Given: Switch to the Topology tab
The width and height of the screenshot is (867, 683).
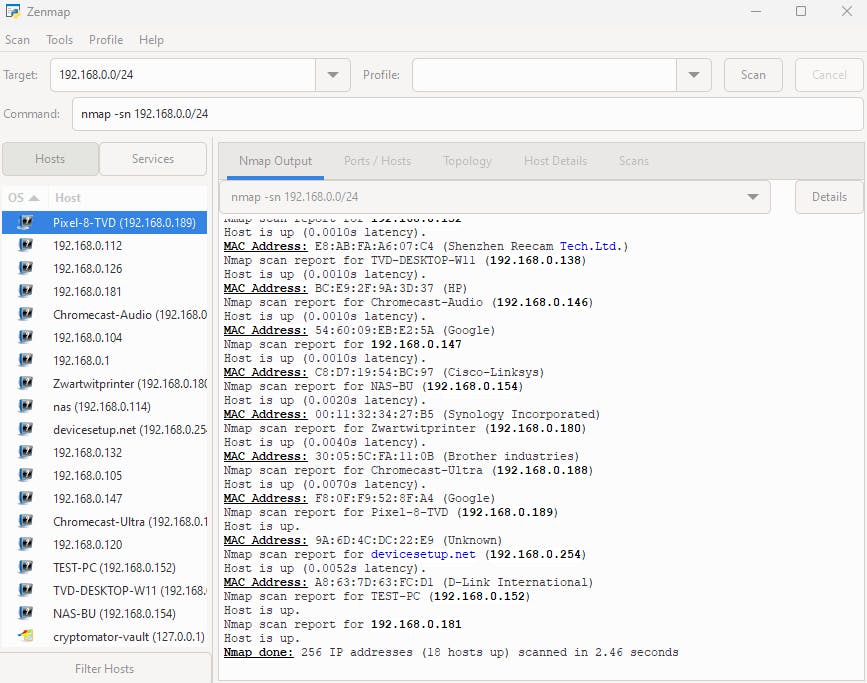Looking at the screenshot, I should 467,161.
